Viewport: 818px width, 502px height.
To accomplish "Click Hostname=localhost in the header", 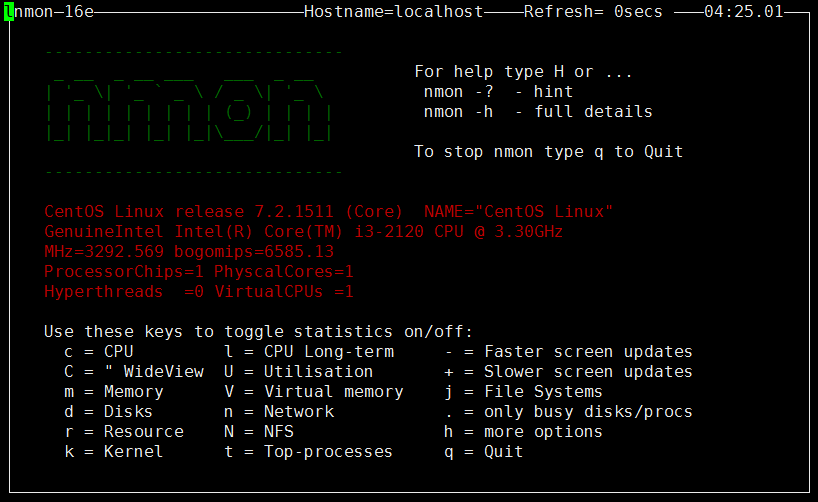I will (x=394, y=11).
